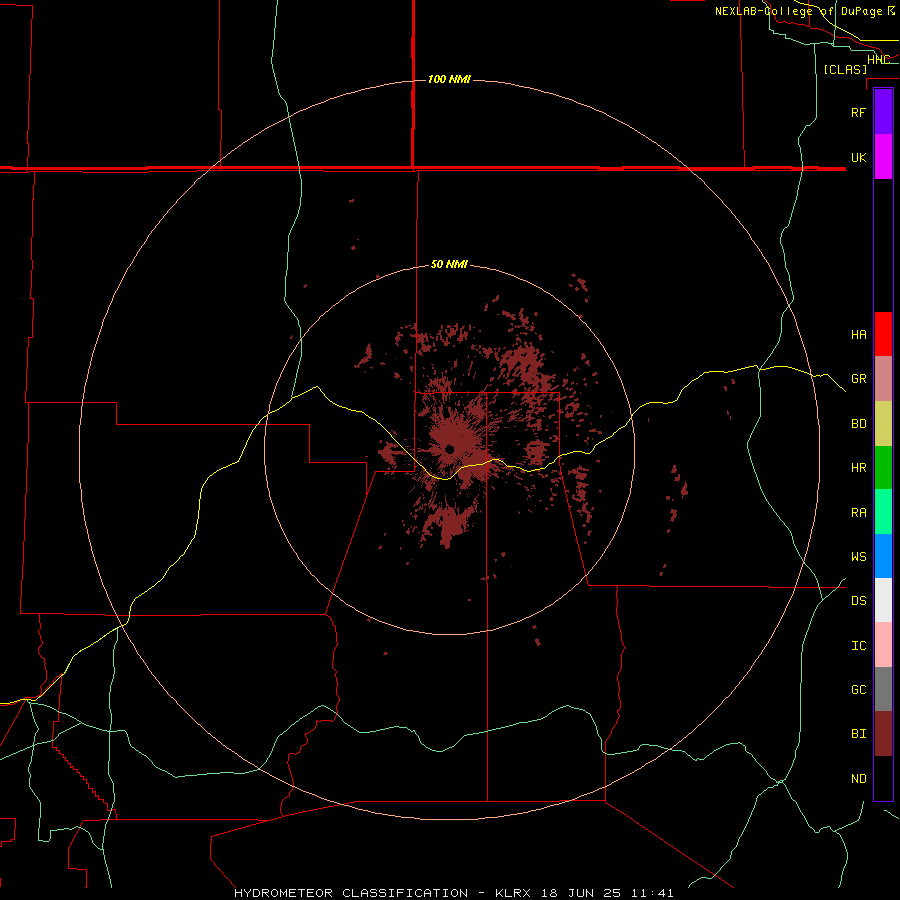900x900 pixels.
Task: Click the HYDROMETEOR CLASSIFICATION title text
Action: coord(351,893)
